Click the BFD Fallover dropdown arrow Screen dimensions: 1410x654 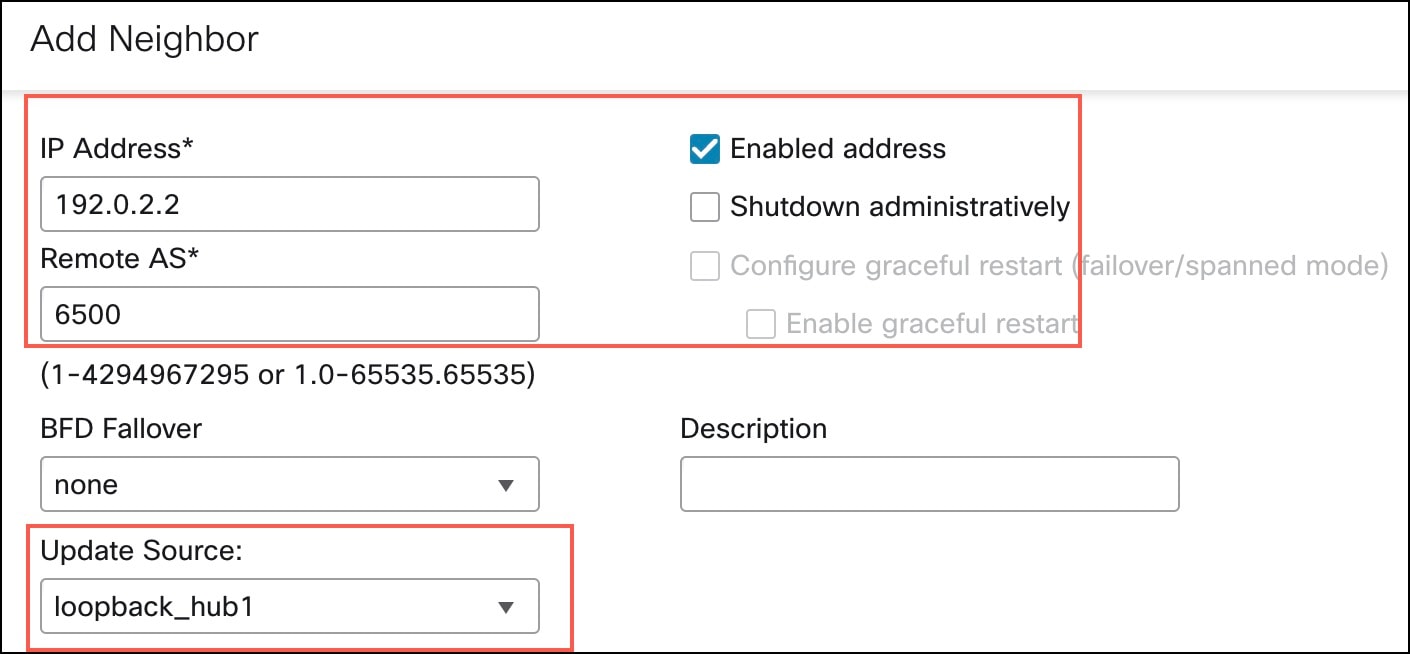[506, 486]
